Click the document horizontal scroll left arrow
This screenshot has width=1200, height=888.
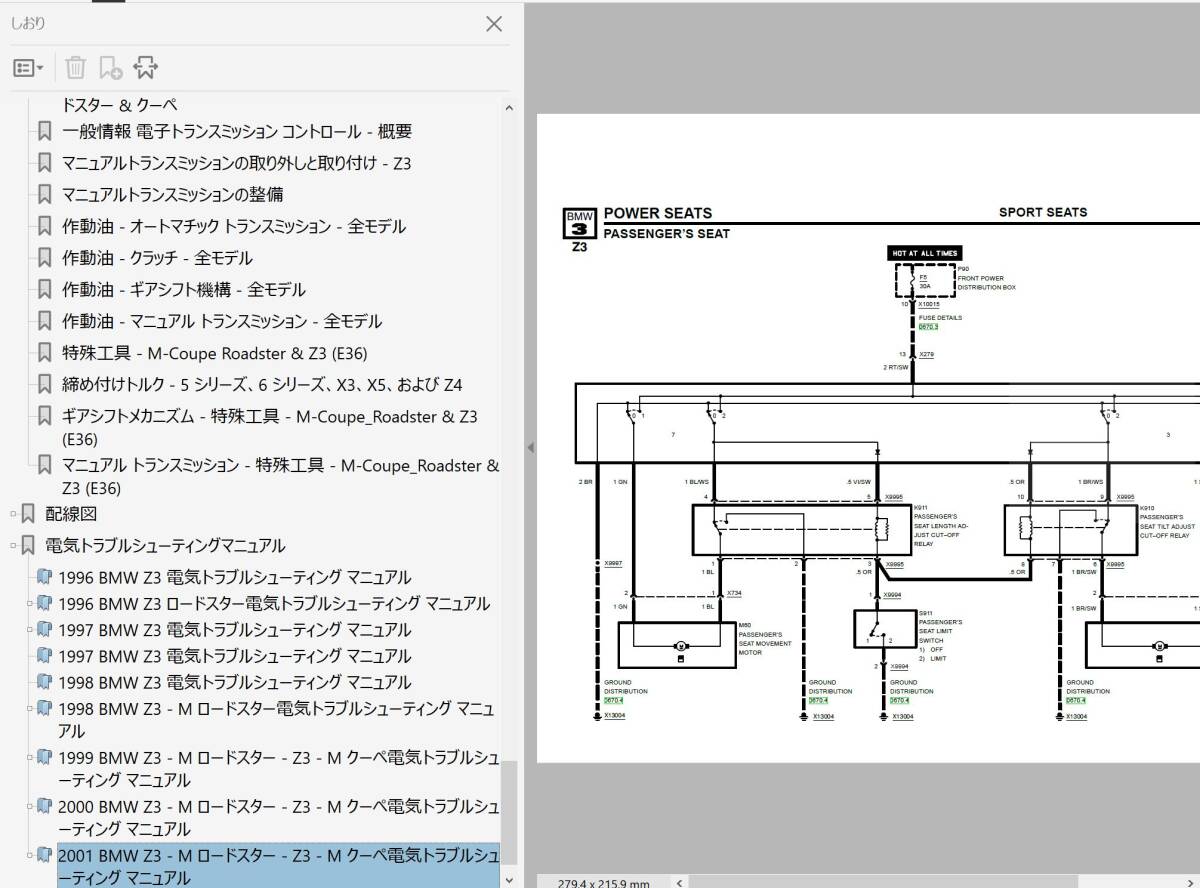point(681,882)
